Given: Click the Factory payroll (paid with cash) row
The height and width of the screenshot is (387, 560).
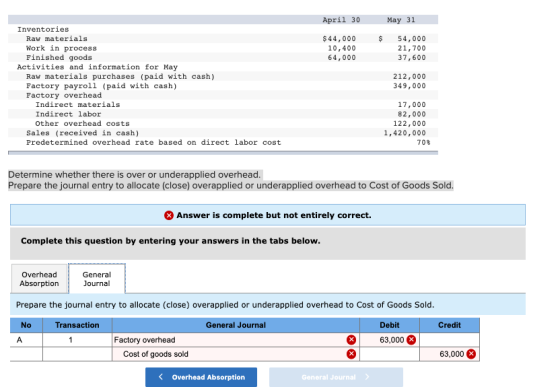Looking at the screenshot, I should tap(223, 86).
